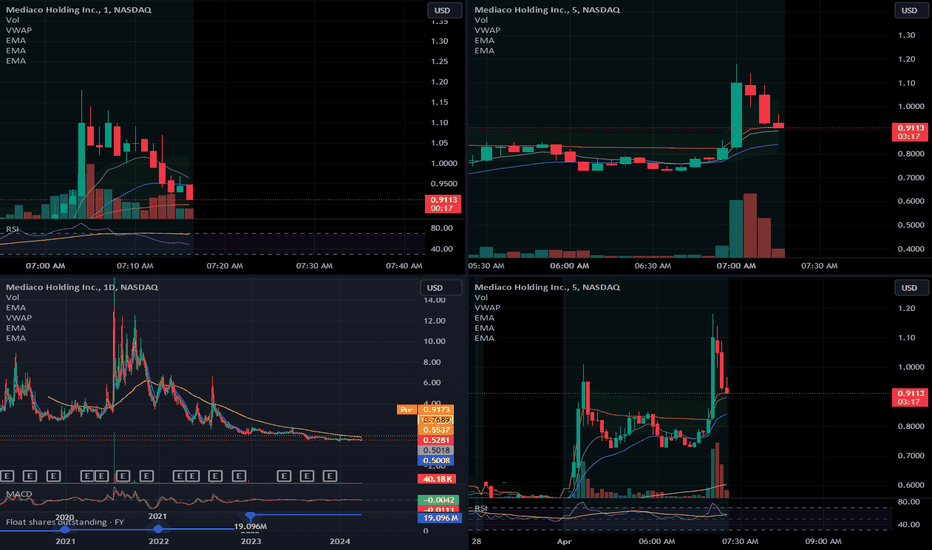Click the blue 19.096M float value label
Viewport: 932px width, 550px height.
coord(439,518)
